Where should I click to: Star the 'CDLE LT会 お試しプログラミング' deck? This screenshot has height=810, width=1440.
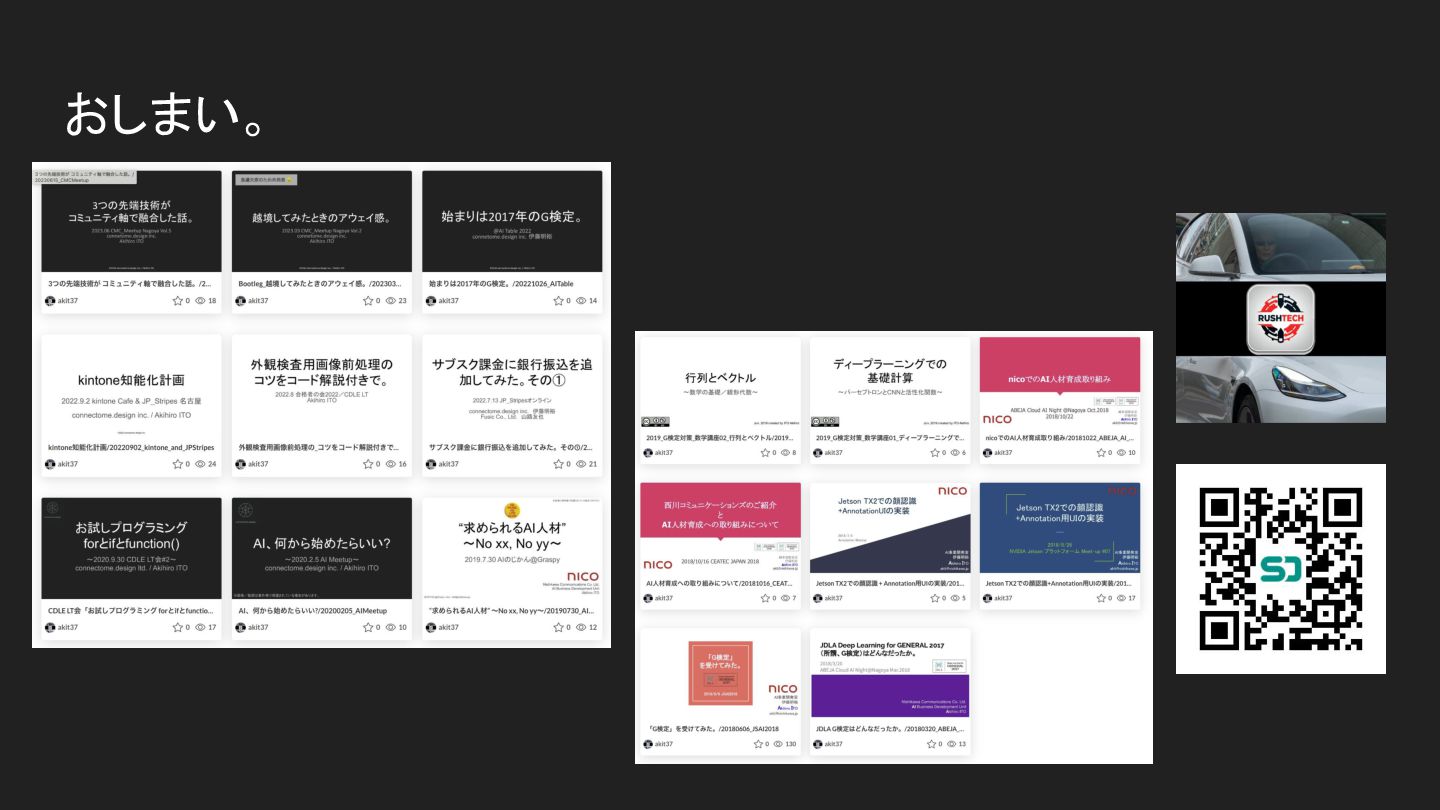(x=178, y=627)
